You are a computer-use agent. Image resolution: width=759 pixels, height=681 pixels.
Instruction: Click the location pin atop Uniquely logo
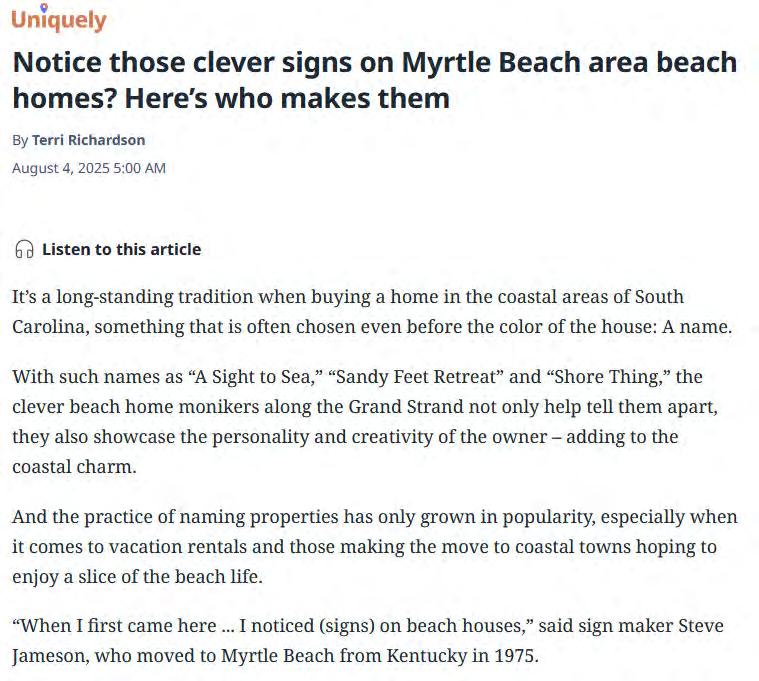(44, 8)
